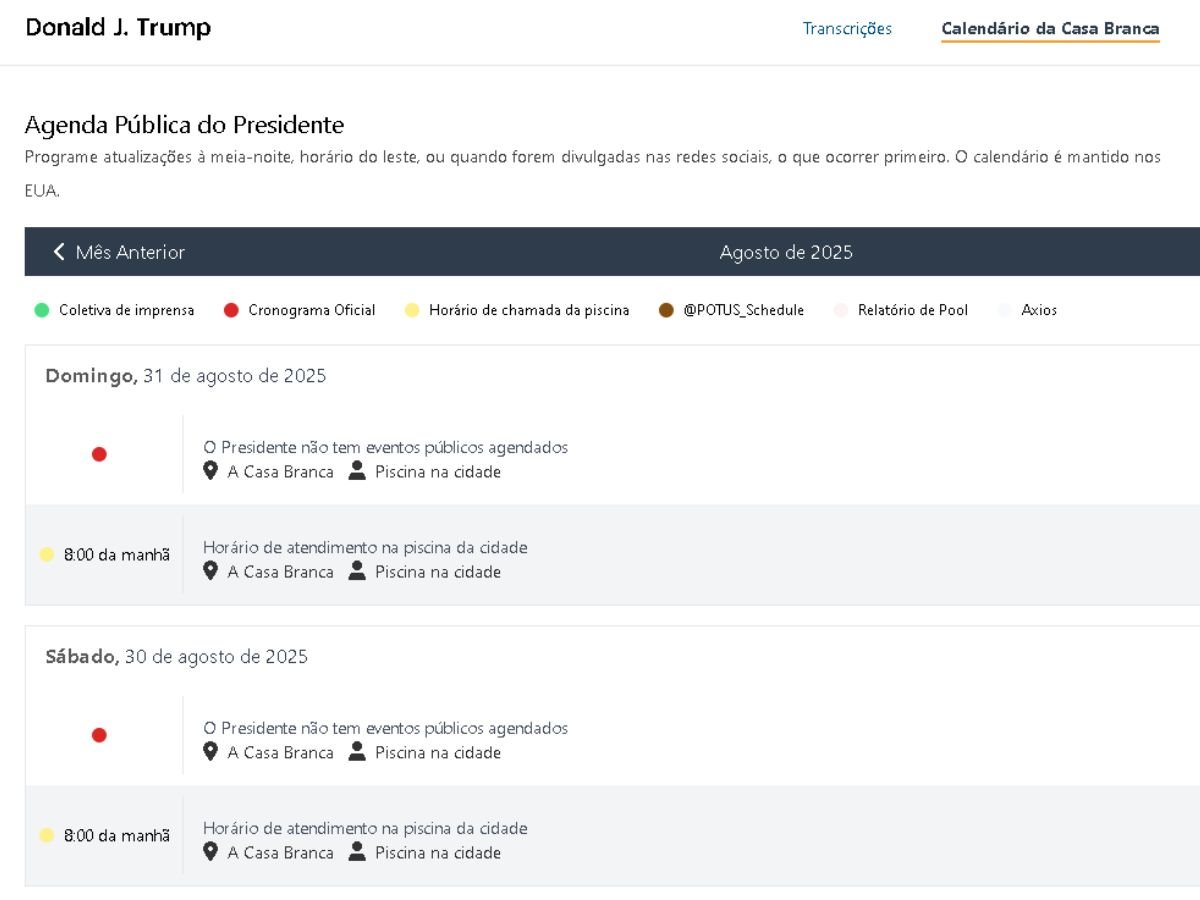Image resolution: width=1200 pixels, height=900 pixels.
Task: Click the green Coletiva de imprensa dot
Action: [41, 310]
